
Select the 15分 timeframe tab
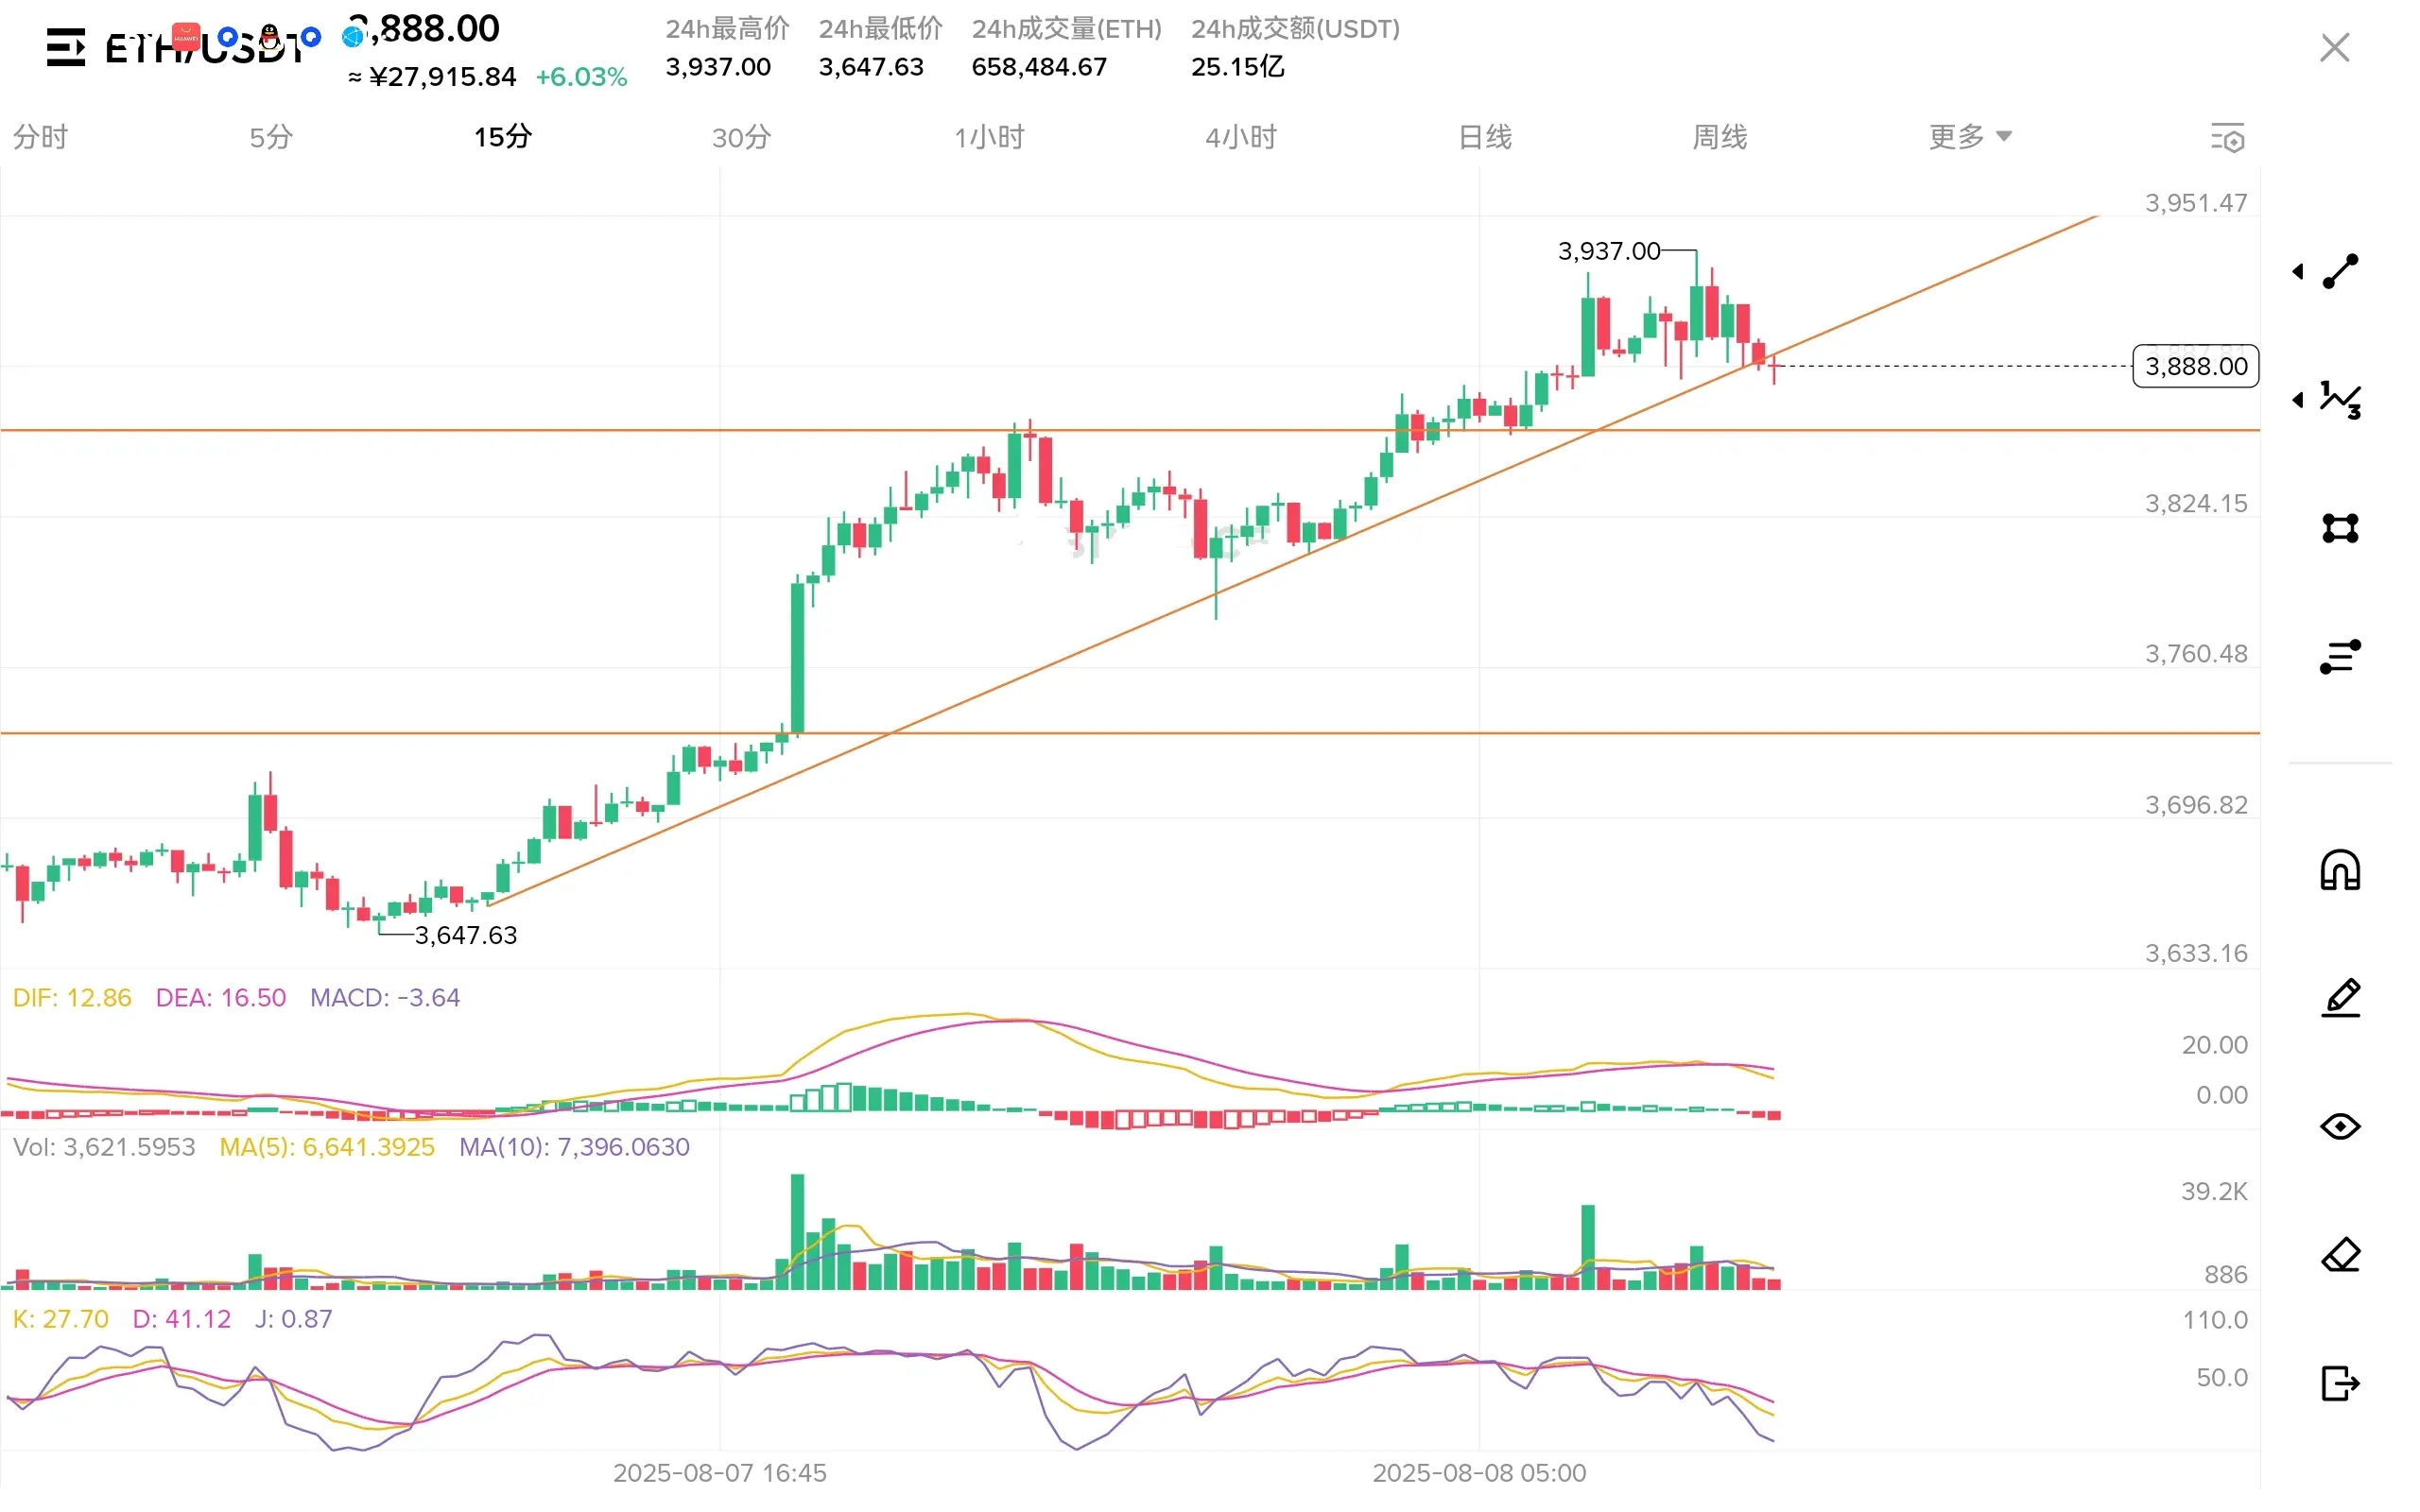pos(503,137)
